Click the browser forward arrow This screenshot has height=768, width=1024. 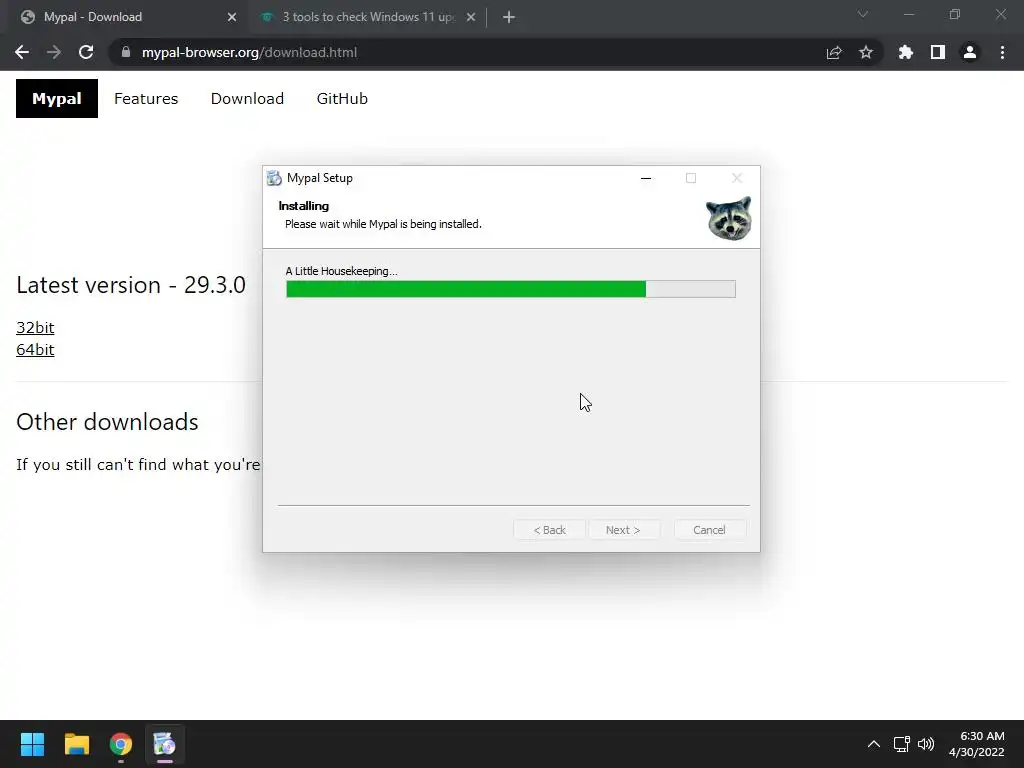tap(54, 52)
